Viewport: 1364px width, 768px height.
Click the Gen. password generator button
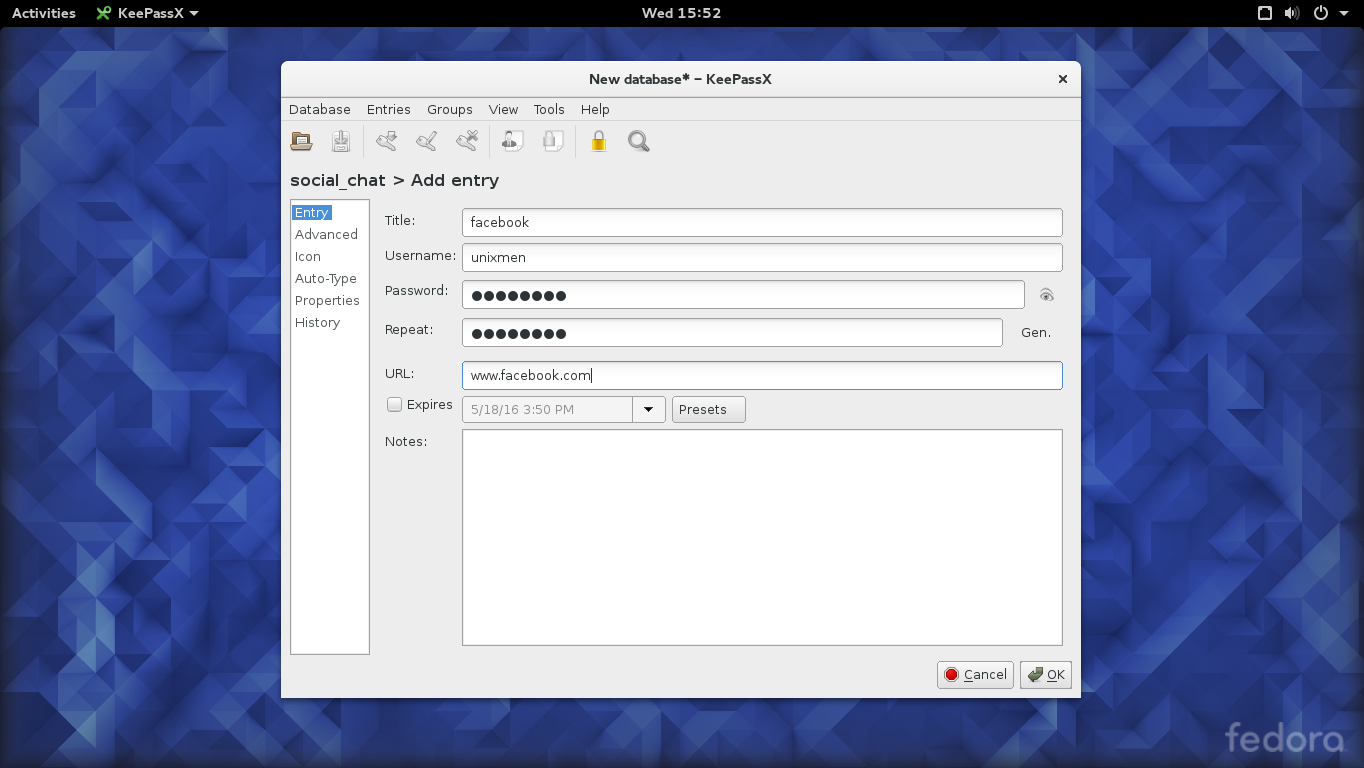(1036, 333)
